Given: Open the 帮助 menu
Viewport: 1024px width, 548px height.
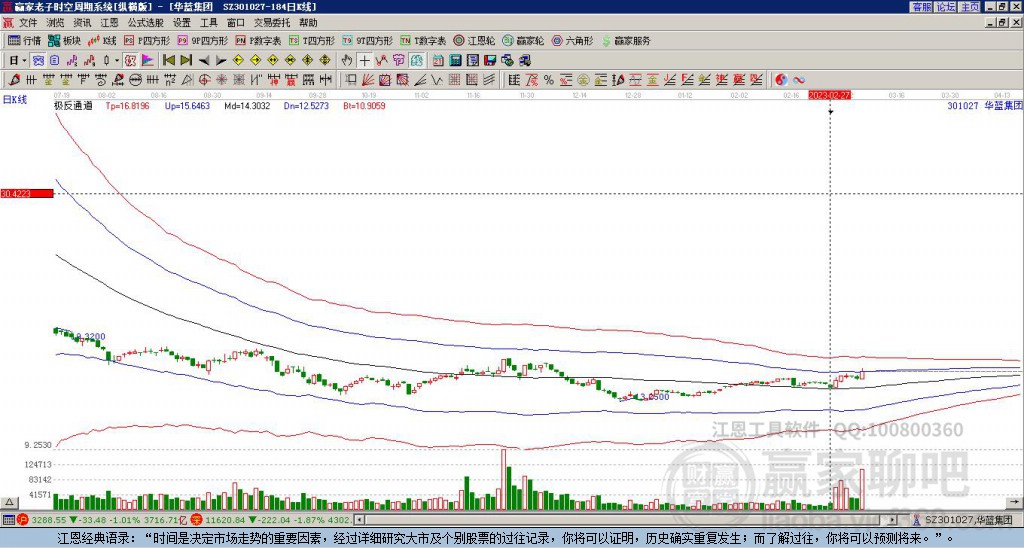Looking at the screenshot, I should [308, 23].
